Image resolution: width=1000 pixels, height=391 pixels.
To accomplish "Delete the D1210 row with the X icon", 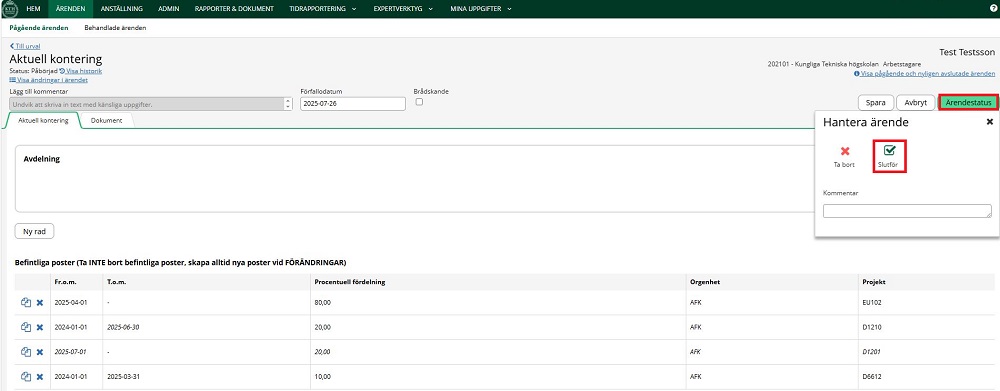I will point(40,327).
